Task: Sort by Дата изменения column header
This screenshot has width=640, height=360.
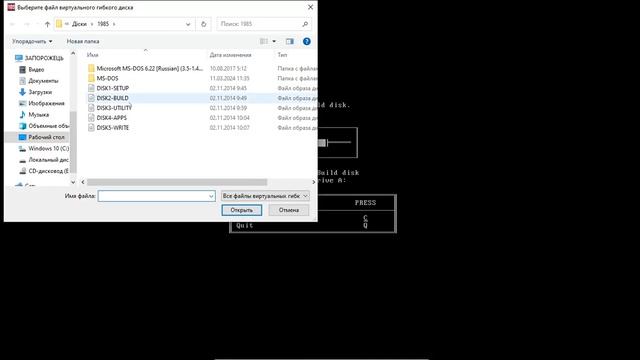Action: (230, 55)
